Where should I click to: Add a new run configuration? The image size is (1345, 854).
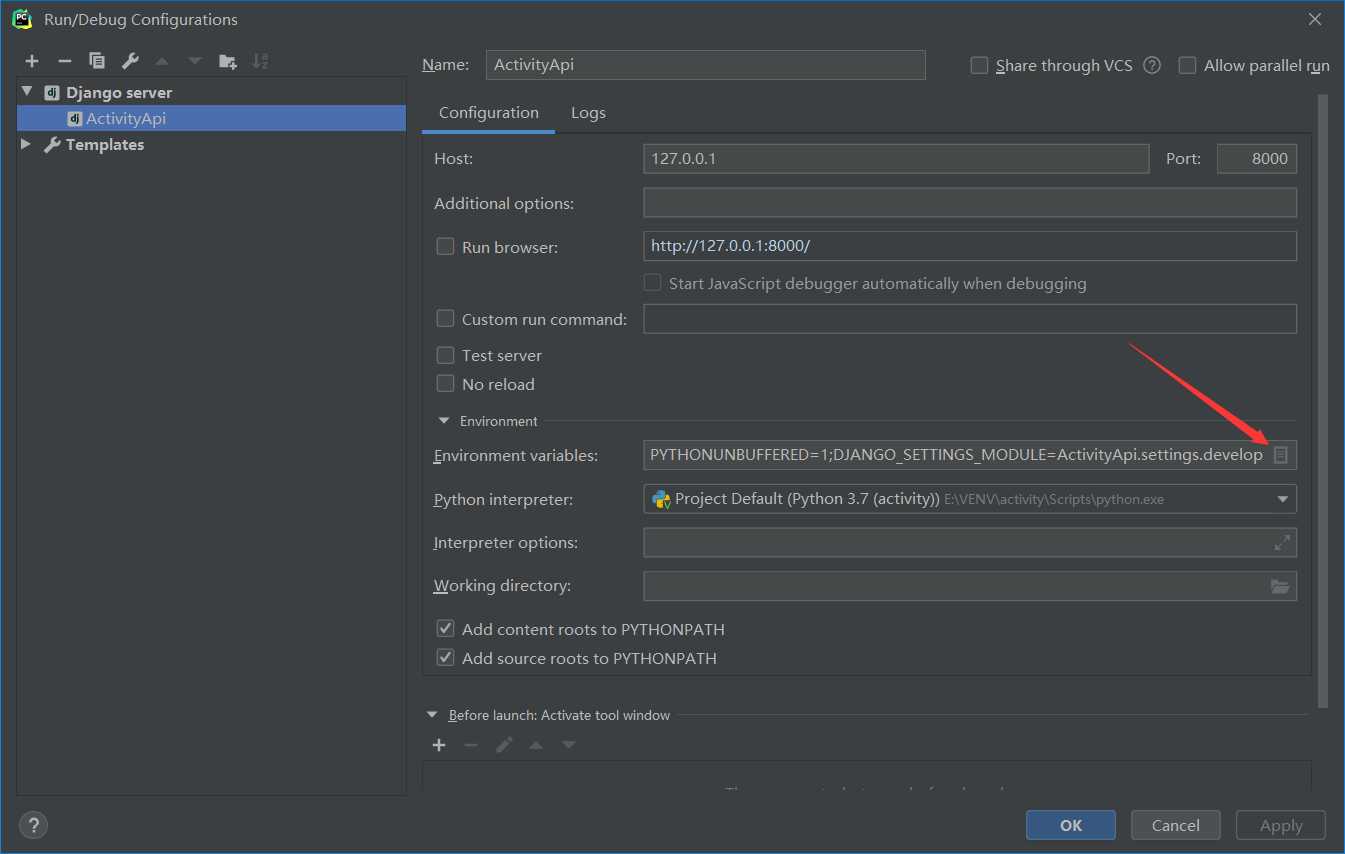[32, 61]
